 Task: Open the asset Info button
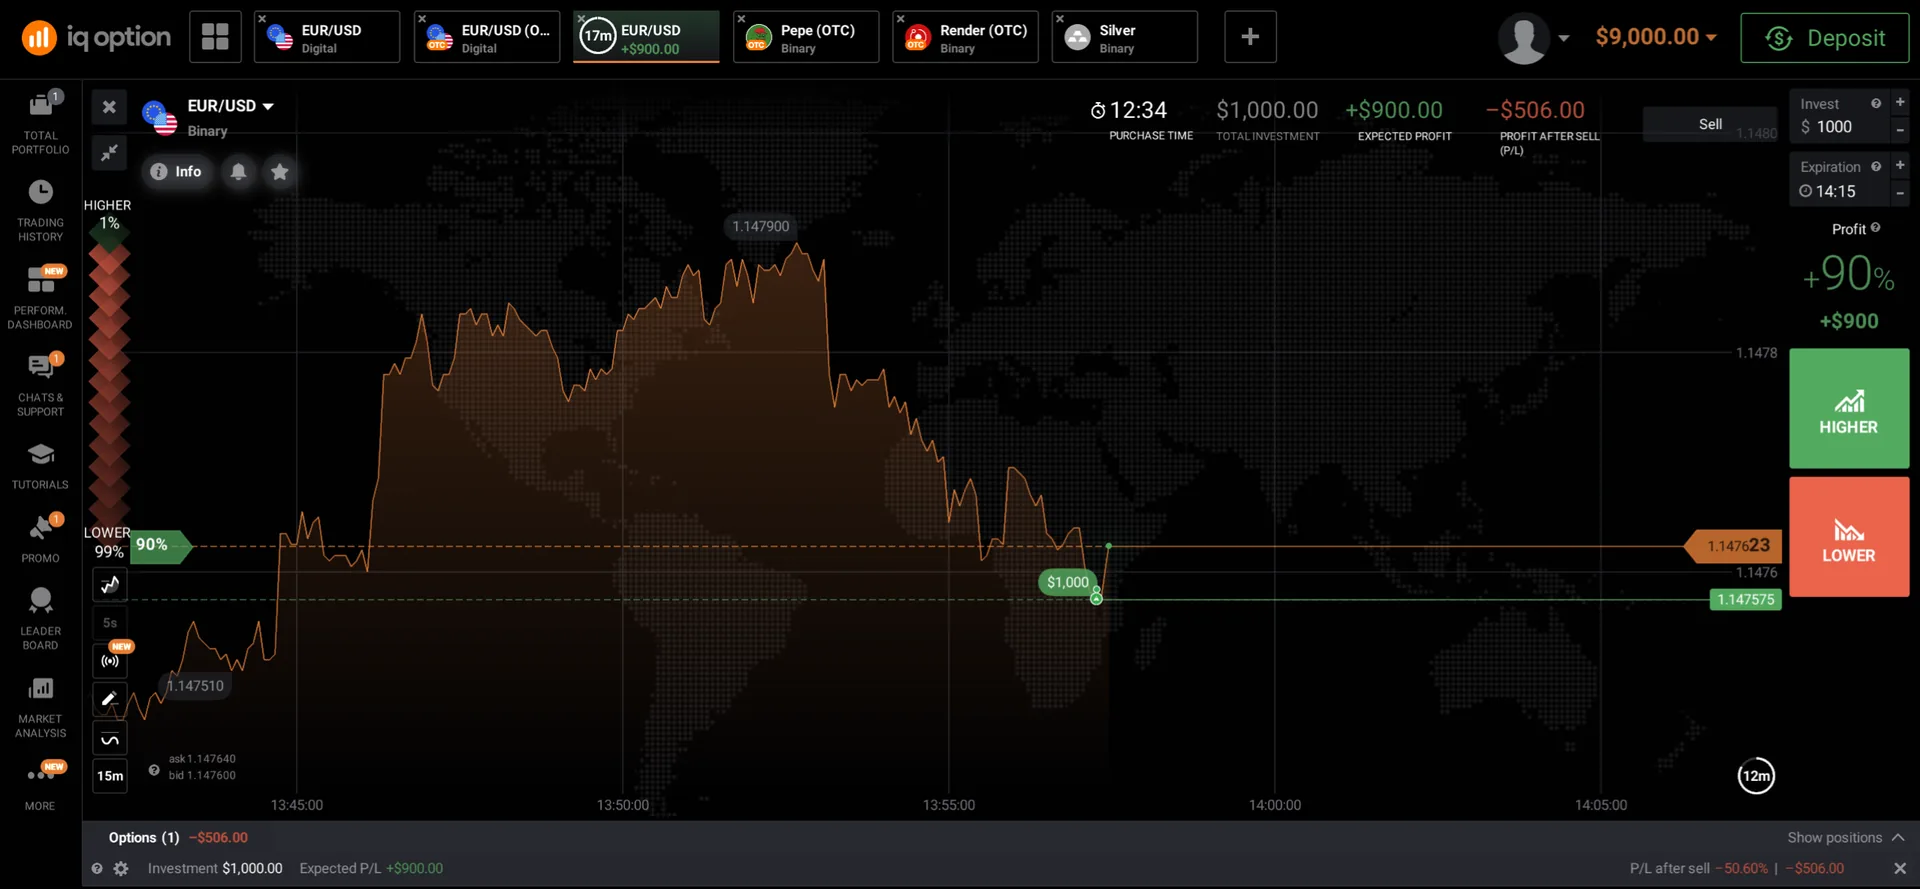[176, 172]
